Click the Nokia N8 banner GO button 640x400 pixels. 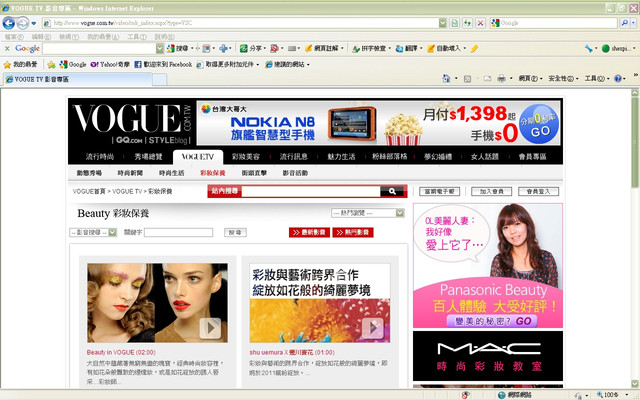(540, 124)
